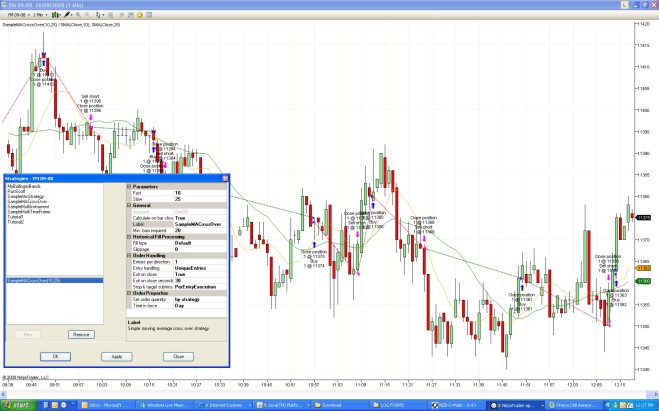The image size is (659, 411).
Task: Click the Remove button
Action: [81, 335]
